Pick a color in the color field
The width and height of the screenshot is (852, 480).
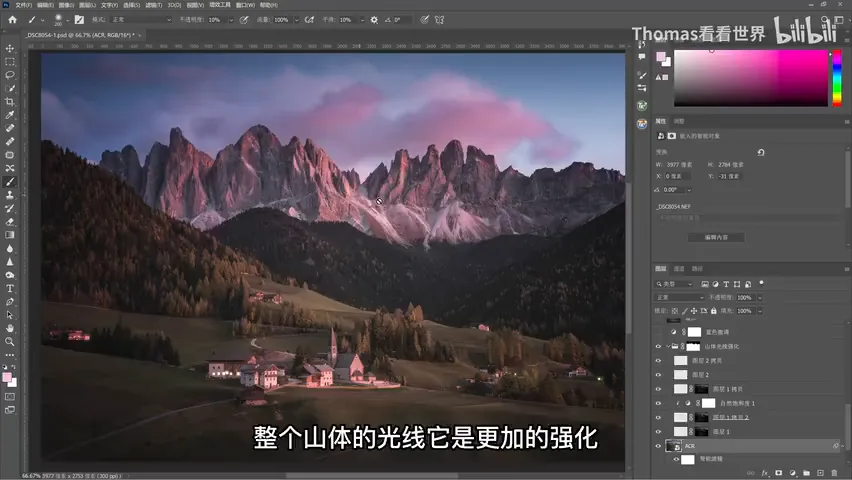(751, 78)
